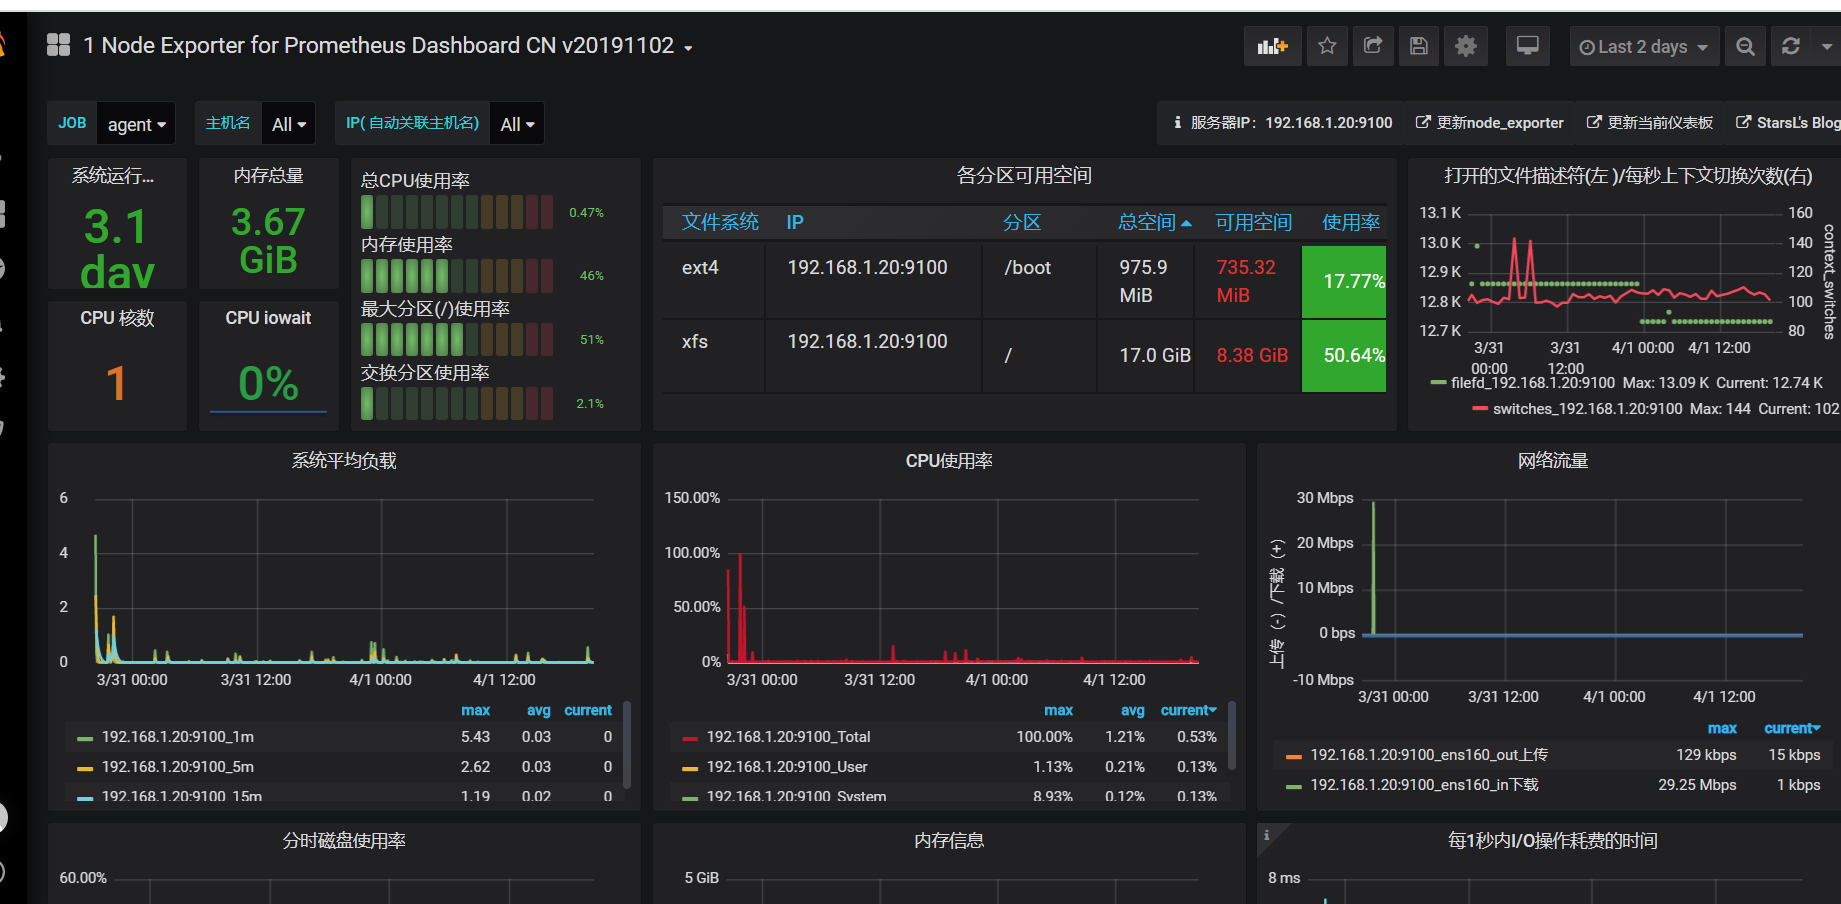
Task: Open CPU使用率 panel title menu
Action: point(949,460)
